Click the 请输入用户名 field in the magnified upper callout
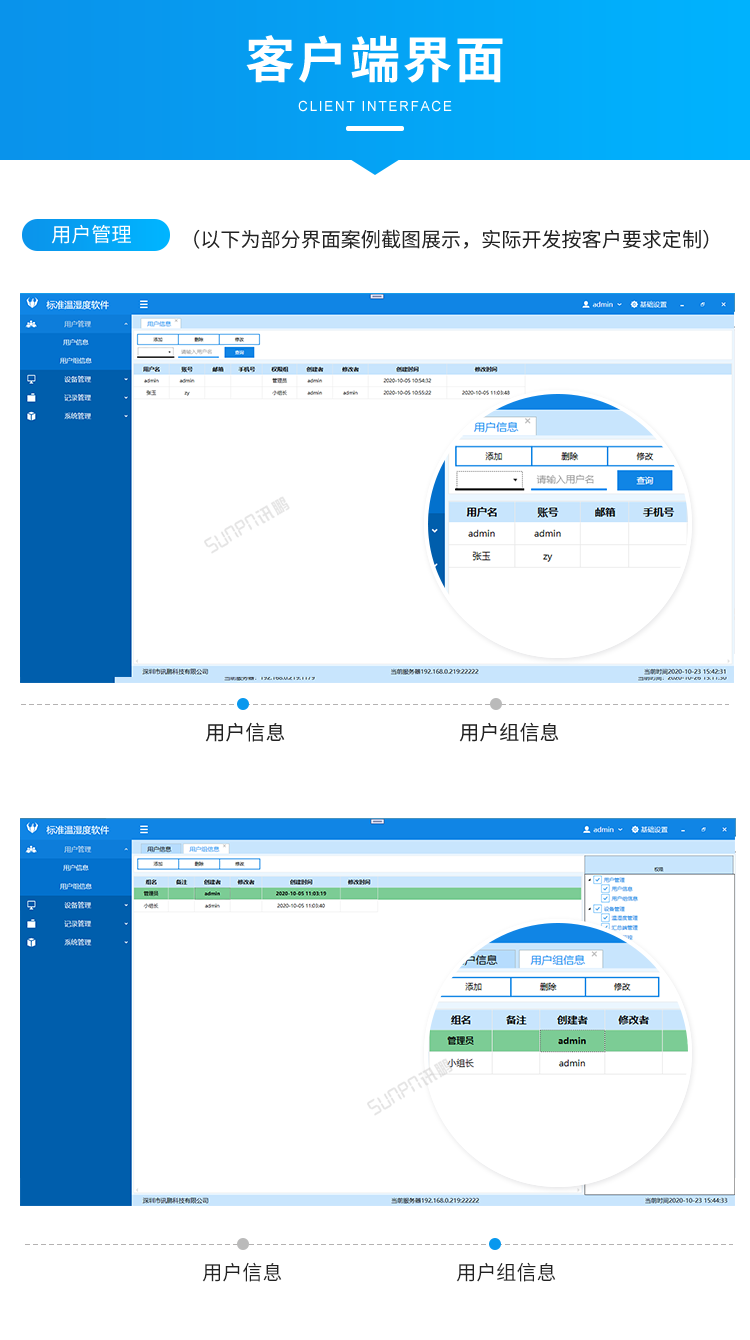Screen dimensions: 750x1340 [x=569, y=480]
